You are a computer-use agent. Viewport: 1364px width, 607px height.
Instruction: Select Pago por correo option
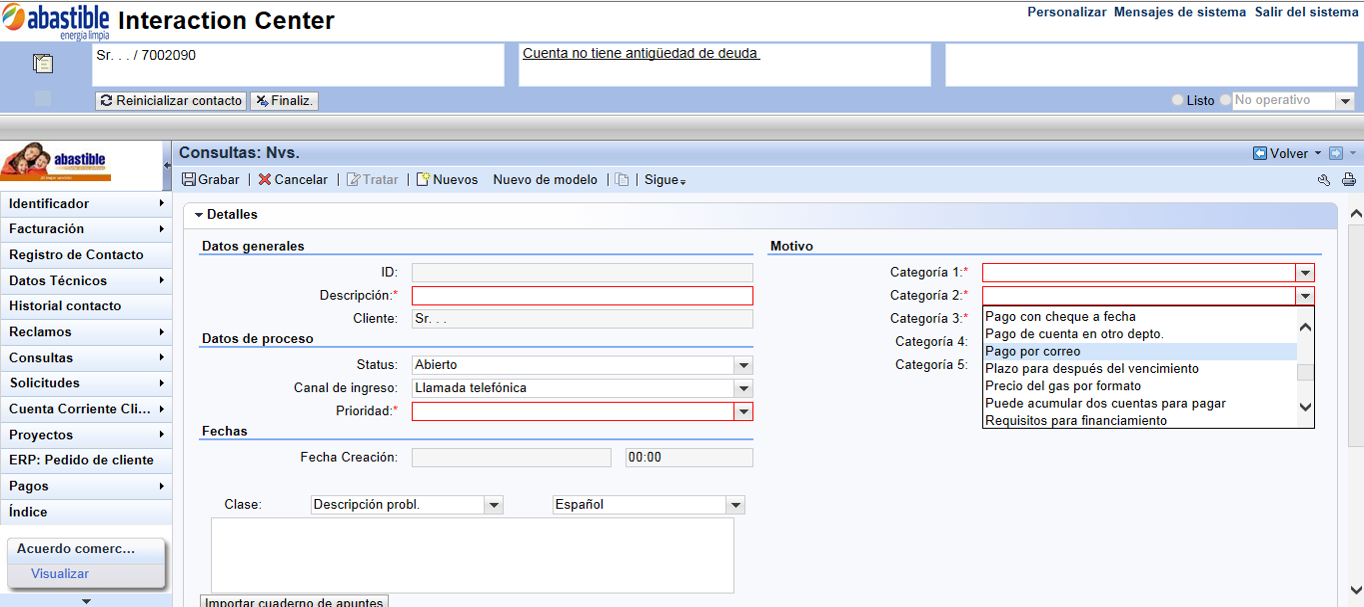pyautogui.click(x=1140, y=352)
